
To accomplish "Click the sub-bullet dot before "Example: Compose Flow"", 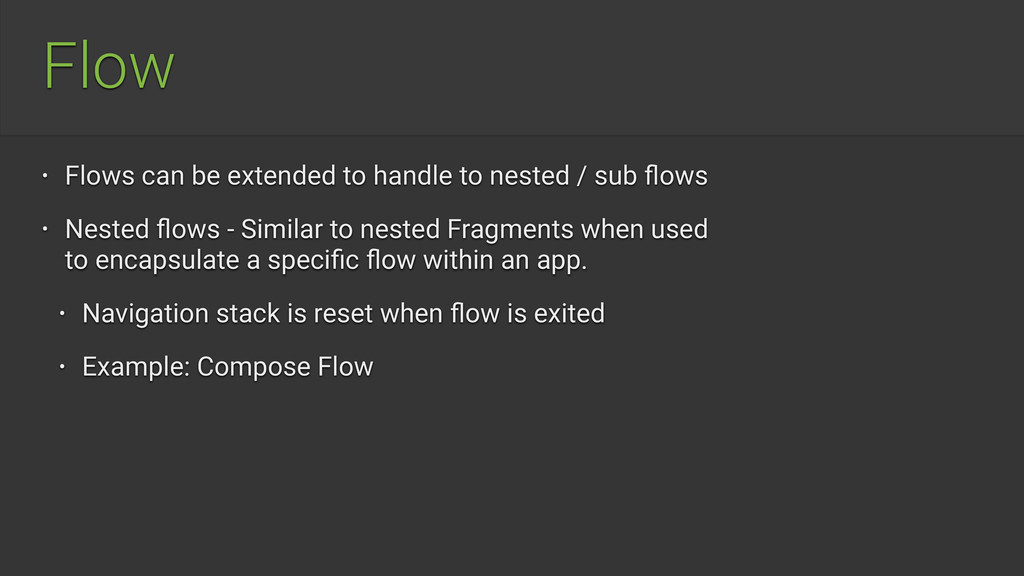I will coord(62,367).
